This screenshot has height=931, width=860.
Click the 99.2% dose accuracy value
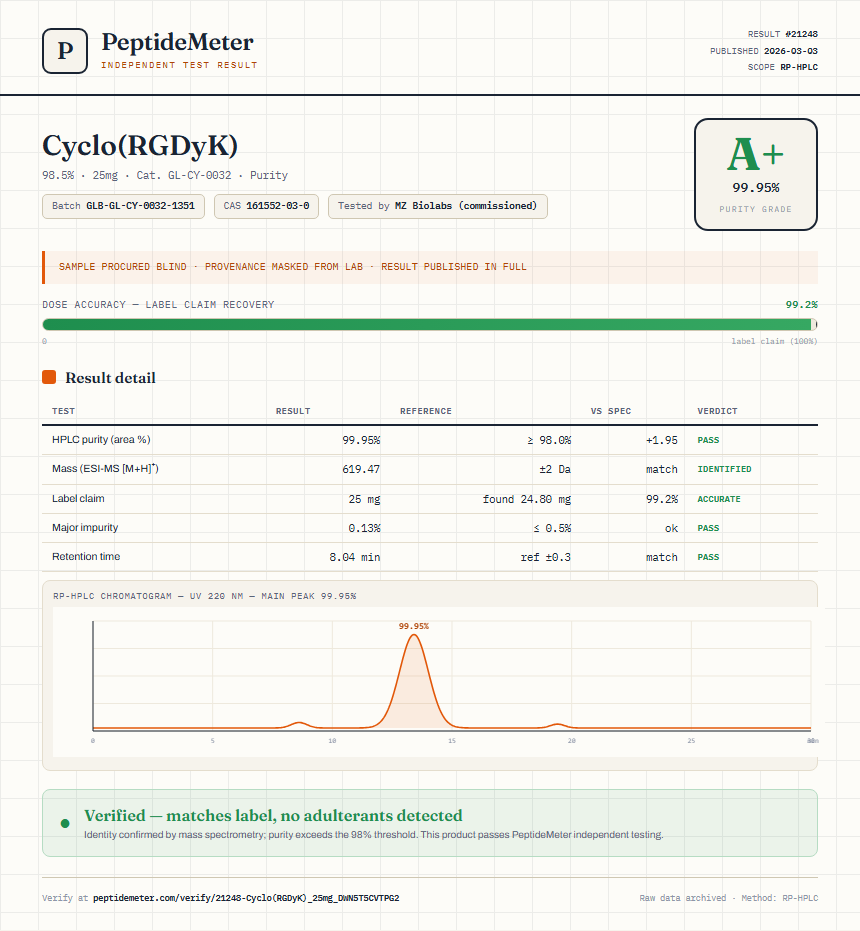(x=801, y=305)
